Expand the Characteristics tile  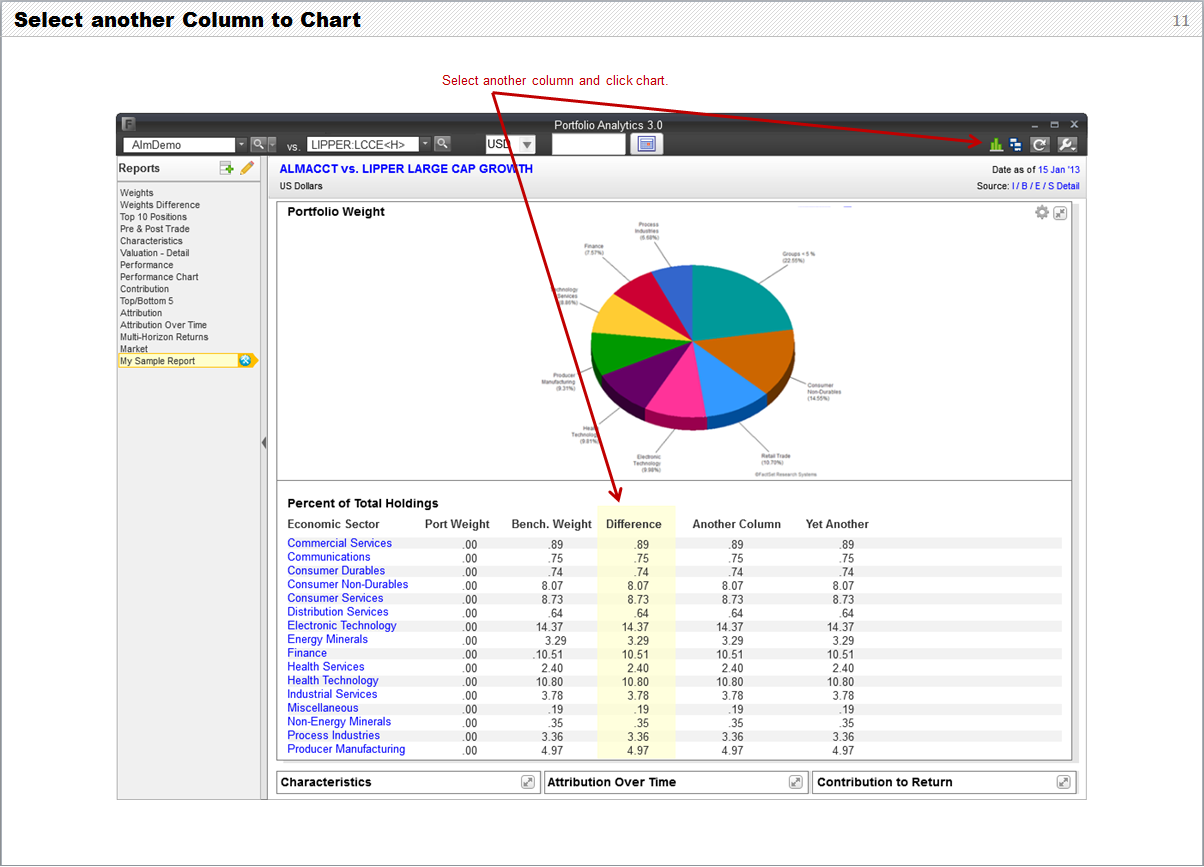[x=528, y=782]
